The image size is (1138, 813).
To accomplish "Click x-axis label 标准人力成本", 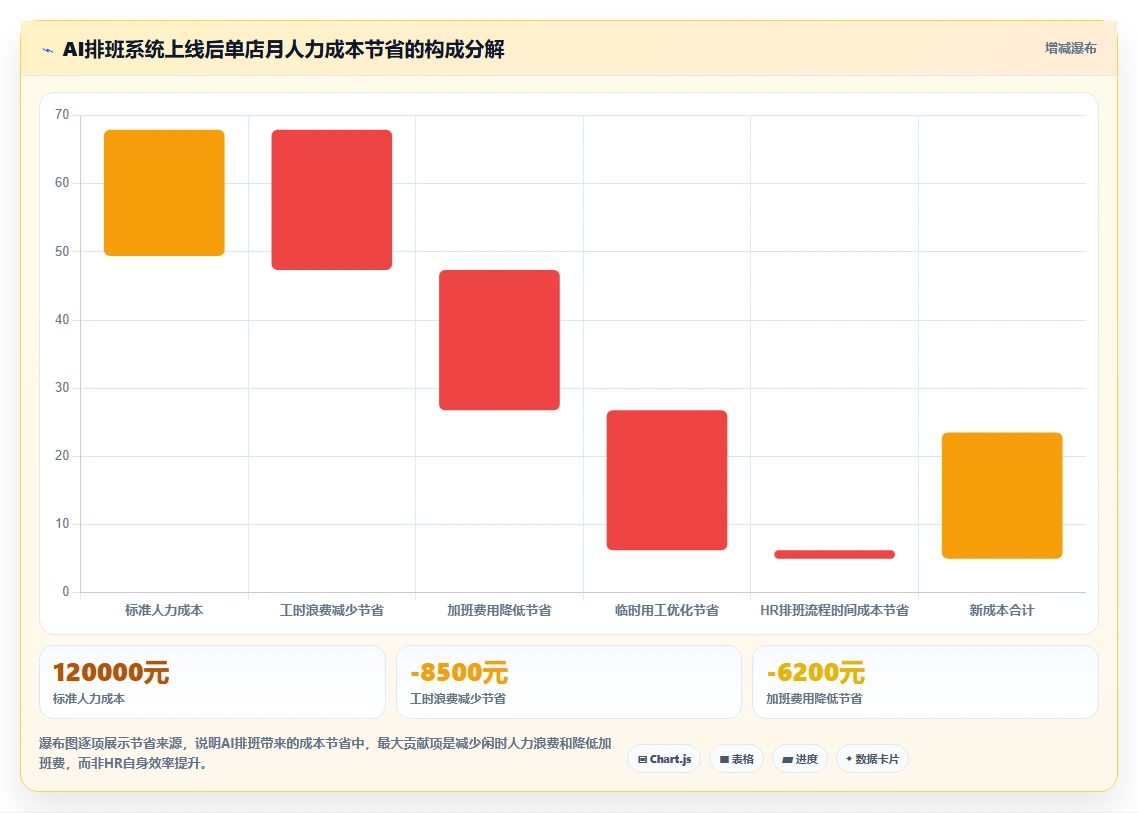I will coord(164,610).
